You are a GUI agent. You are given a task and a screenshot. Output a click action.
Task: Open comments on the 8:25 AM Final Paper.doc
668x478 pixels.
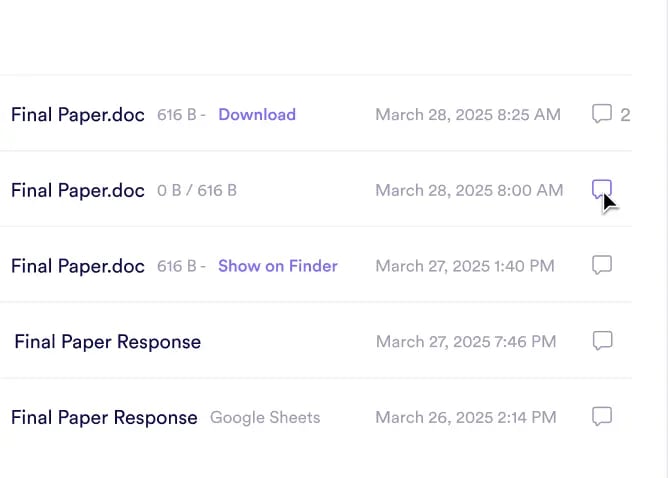pyautogui.click(x=601, y=114)
